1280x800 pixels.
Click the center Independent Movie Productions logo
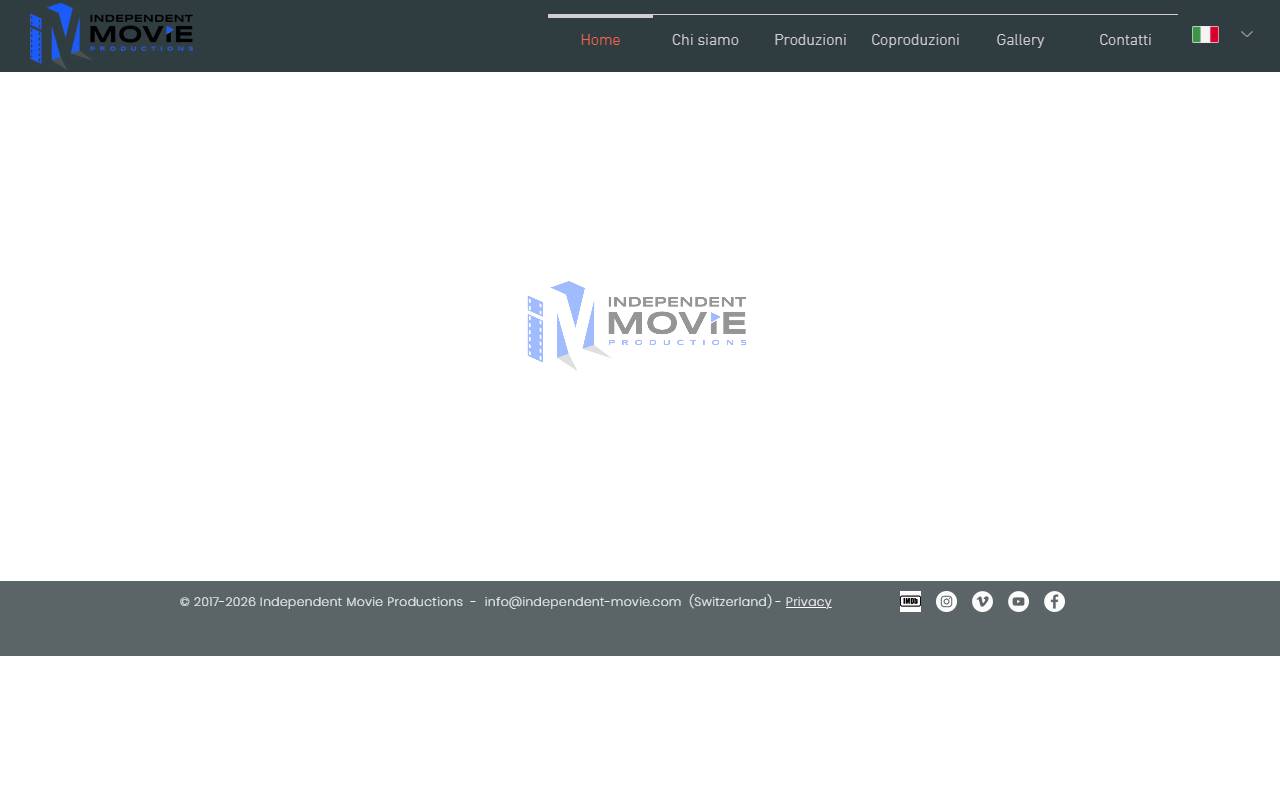637,326
